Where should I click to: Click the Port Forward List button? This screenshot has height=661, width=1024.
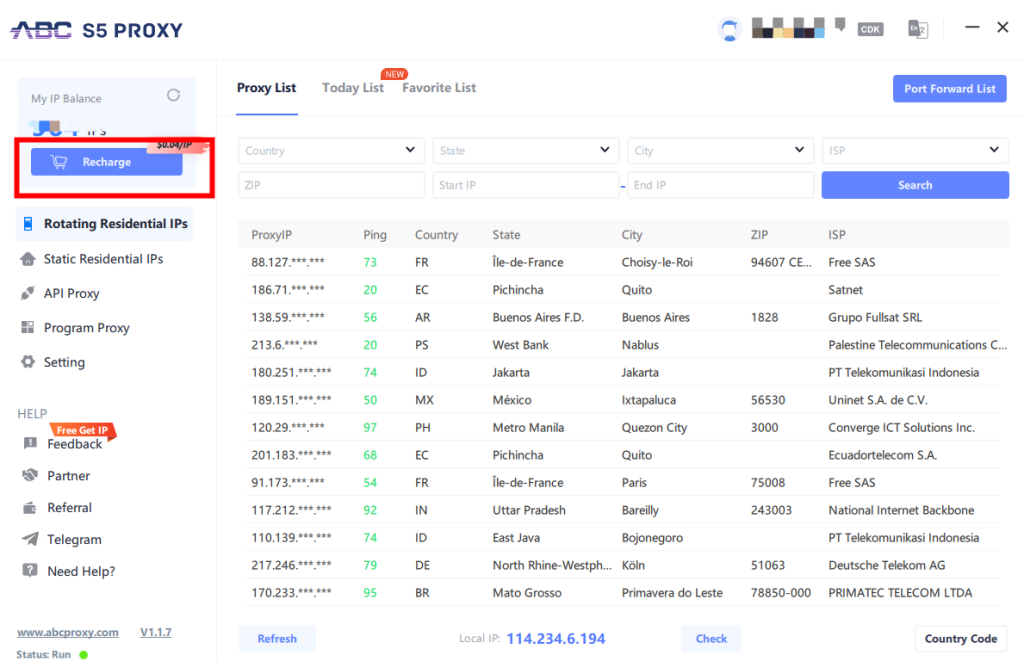point(950,89)
